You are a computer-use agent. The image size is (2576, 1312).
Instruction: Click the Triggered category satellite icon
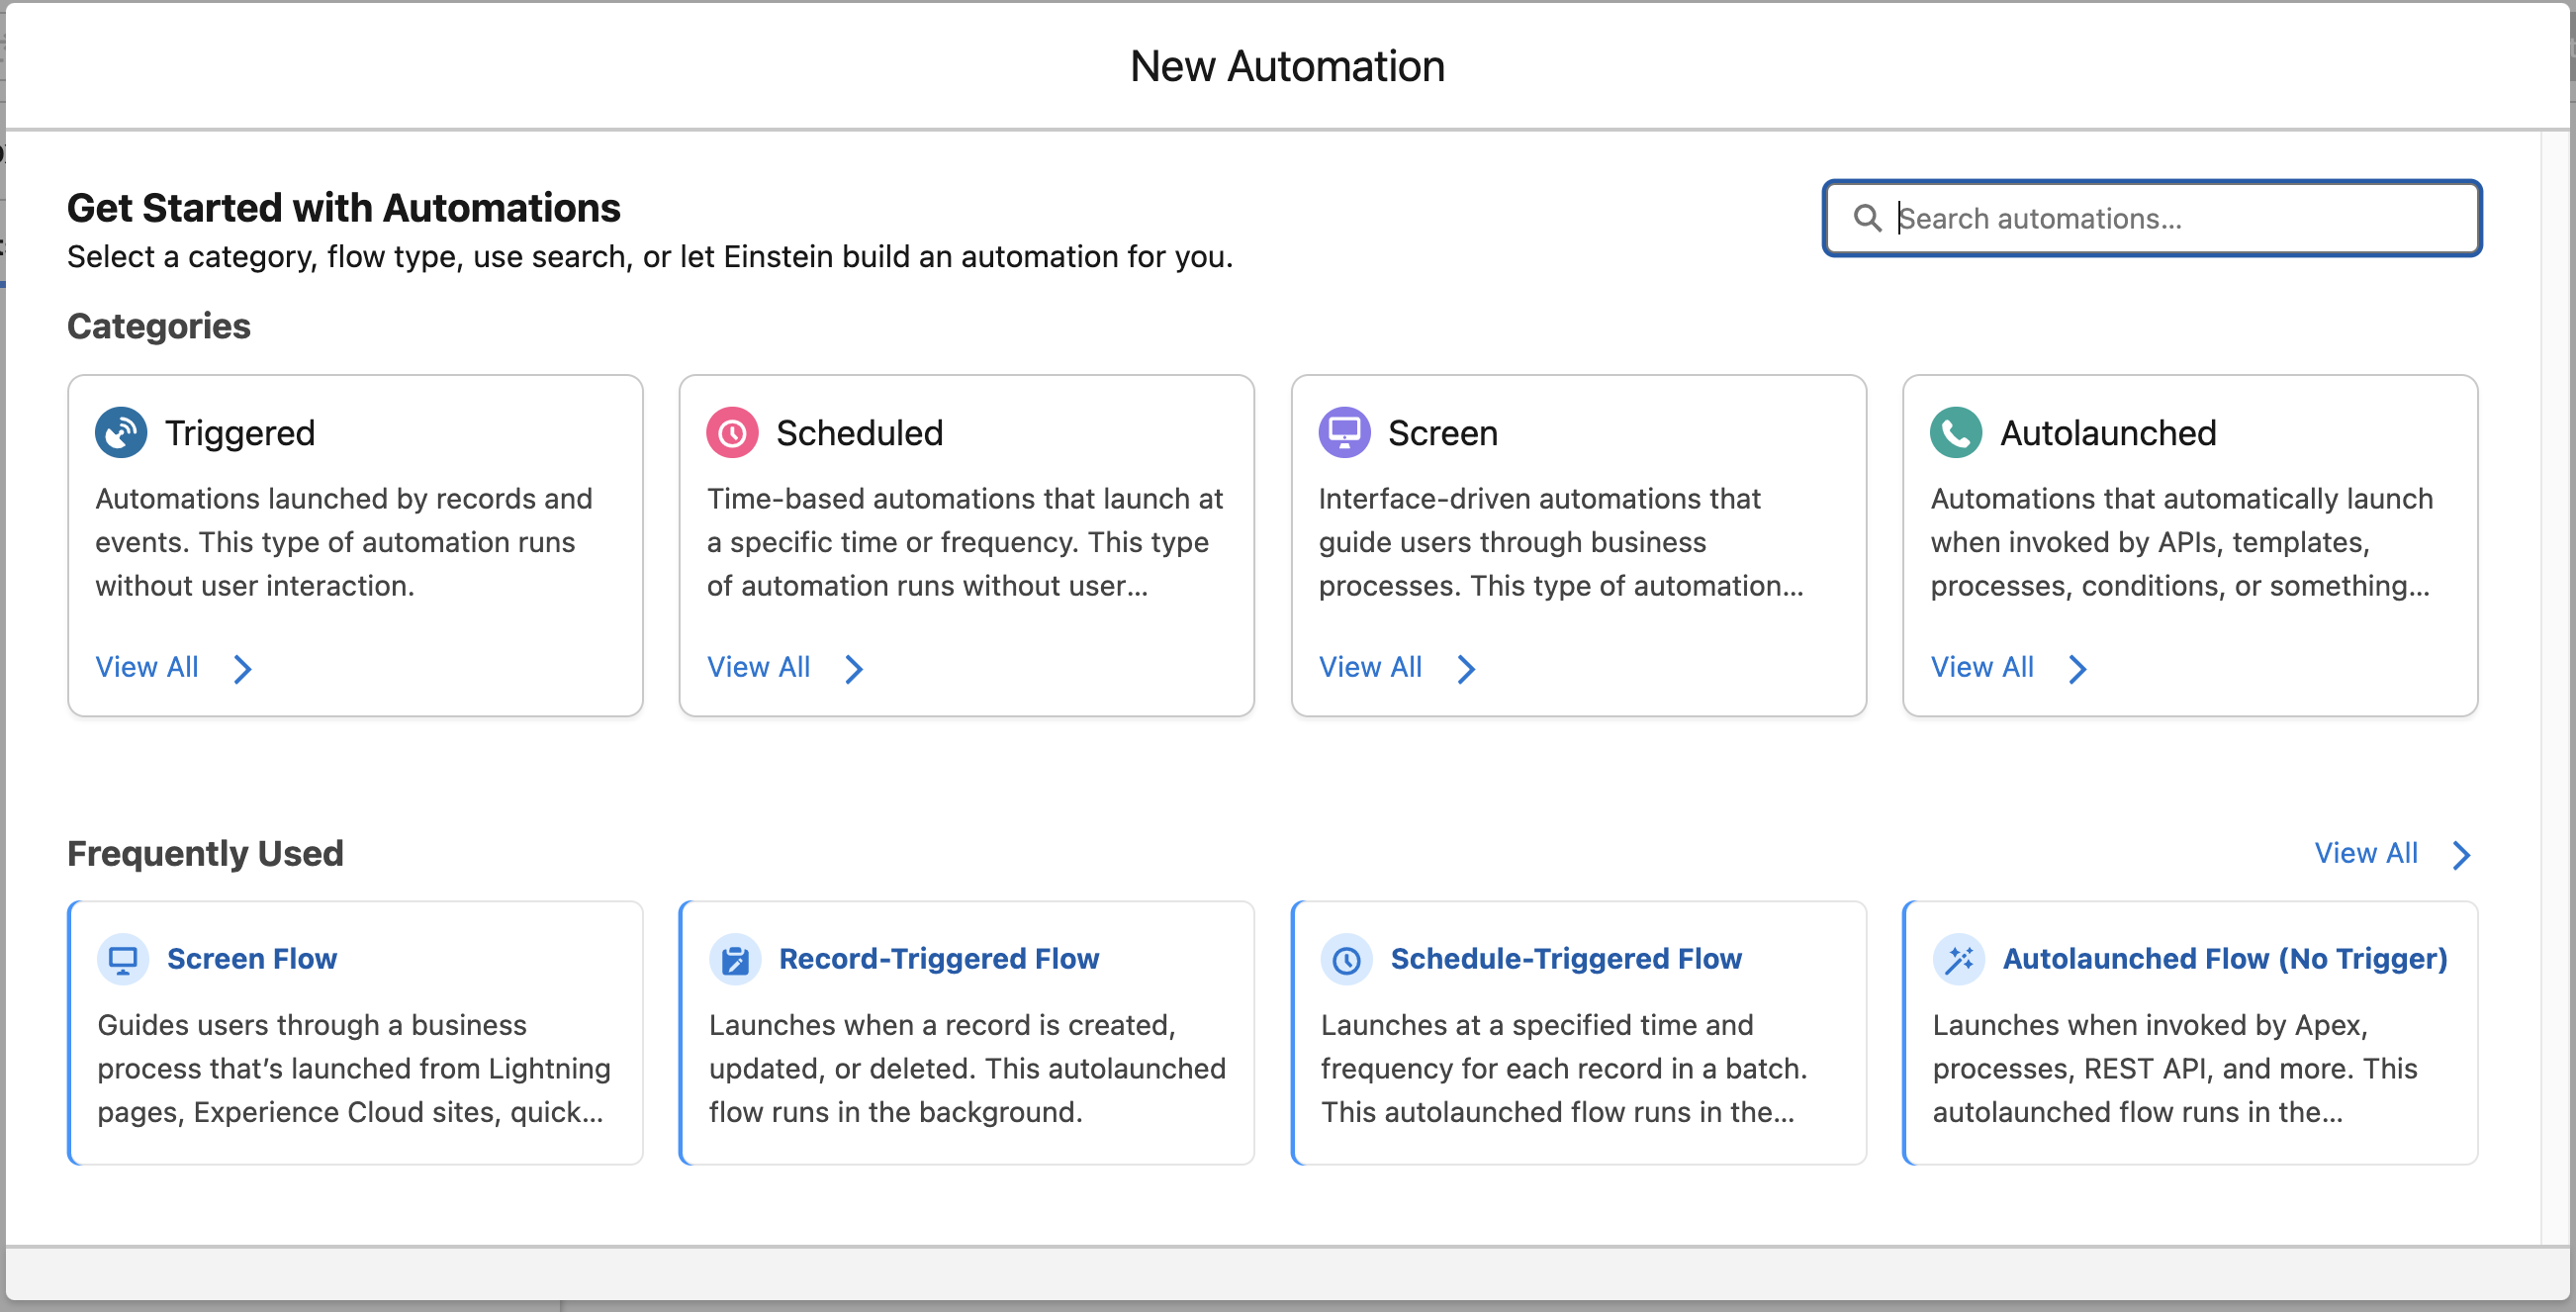[120, 432]
